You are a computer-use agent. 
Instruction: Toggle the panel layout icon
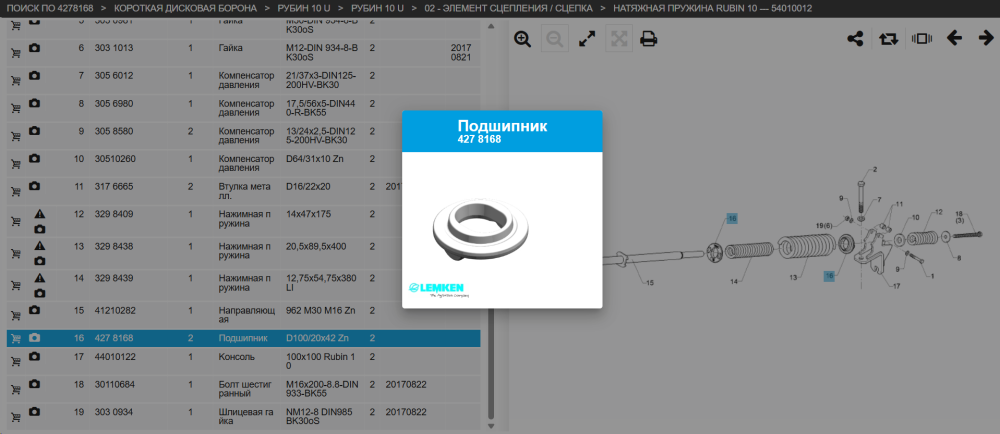[922, 39]
